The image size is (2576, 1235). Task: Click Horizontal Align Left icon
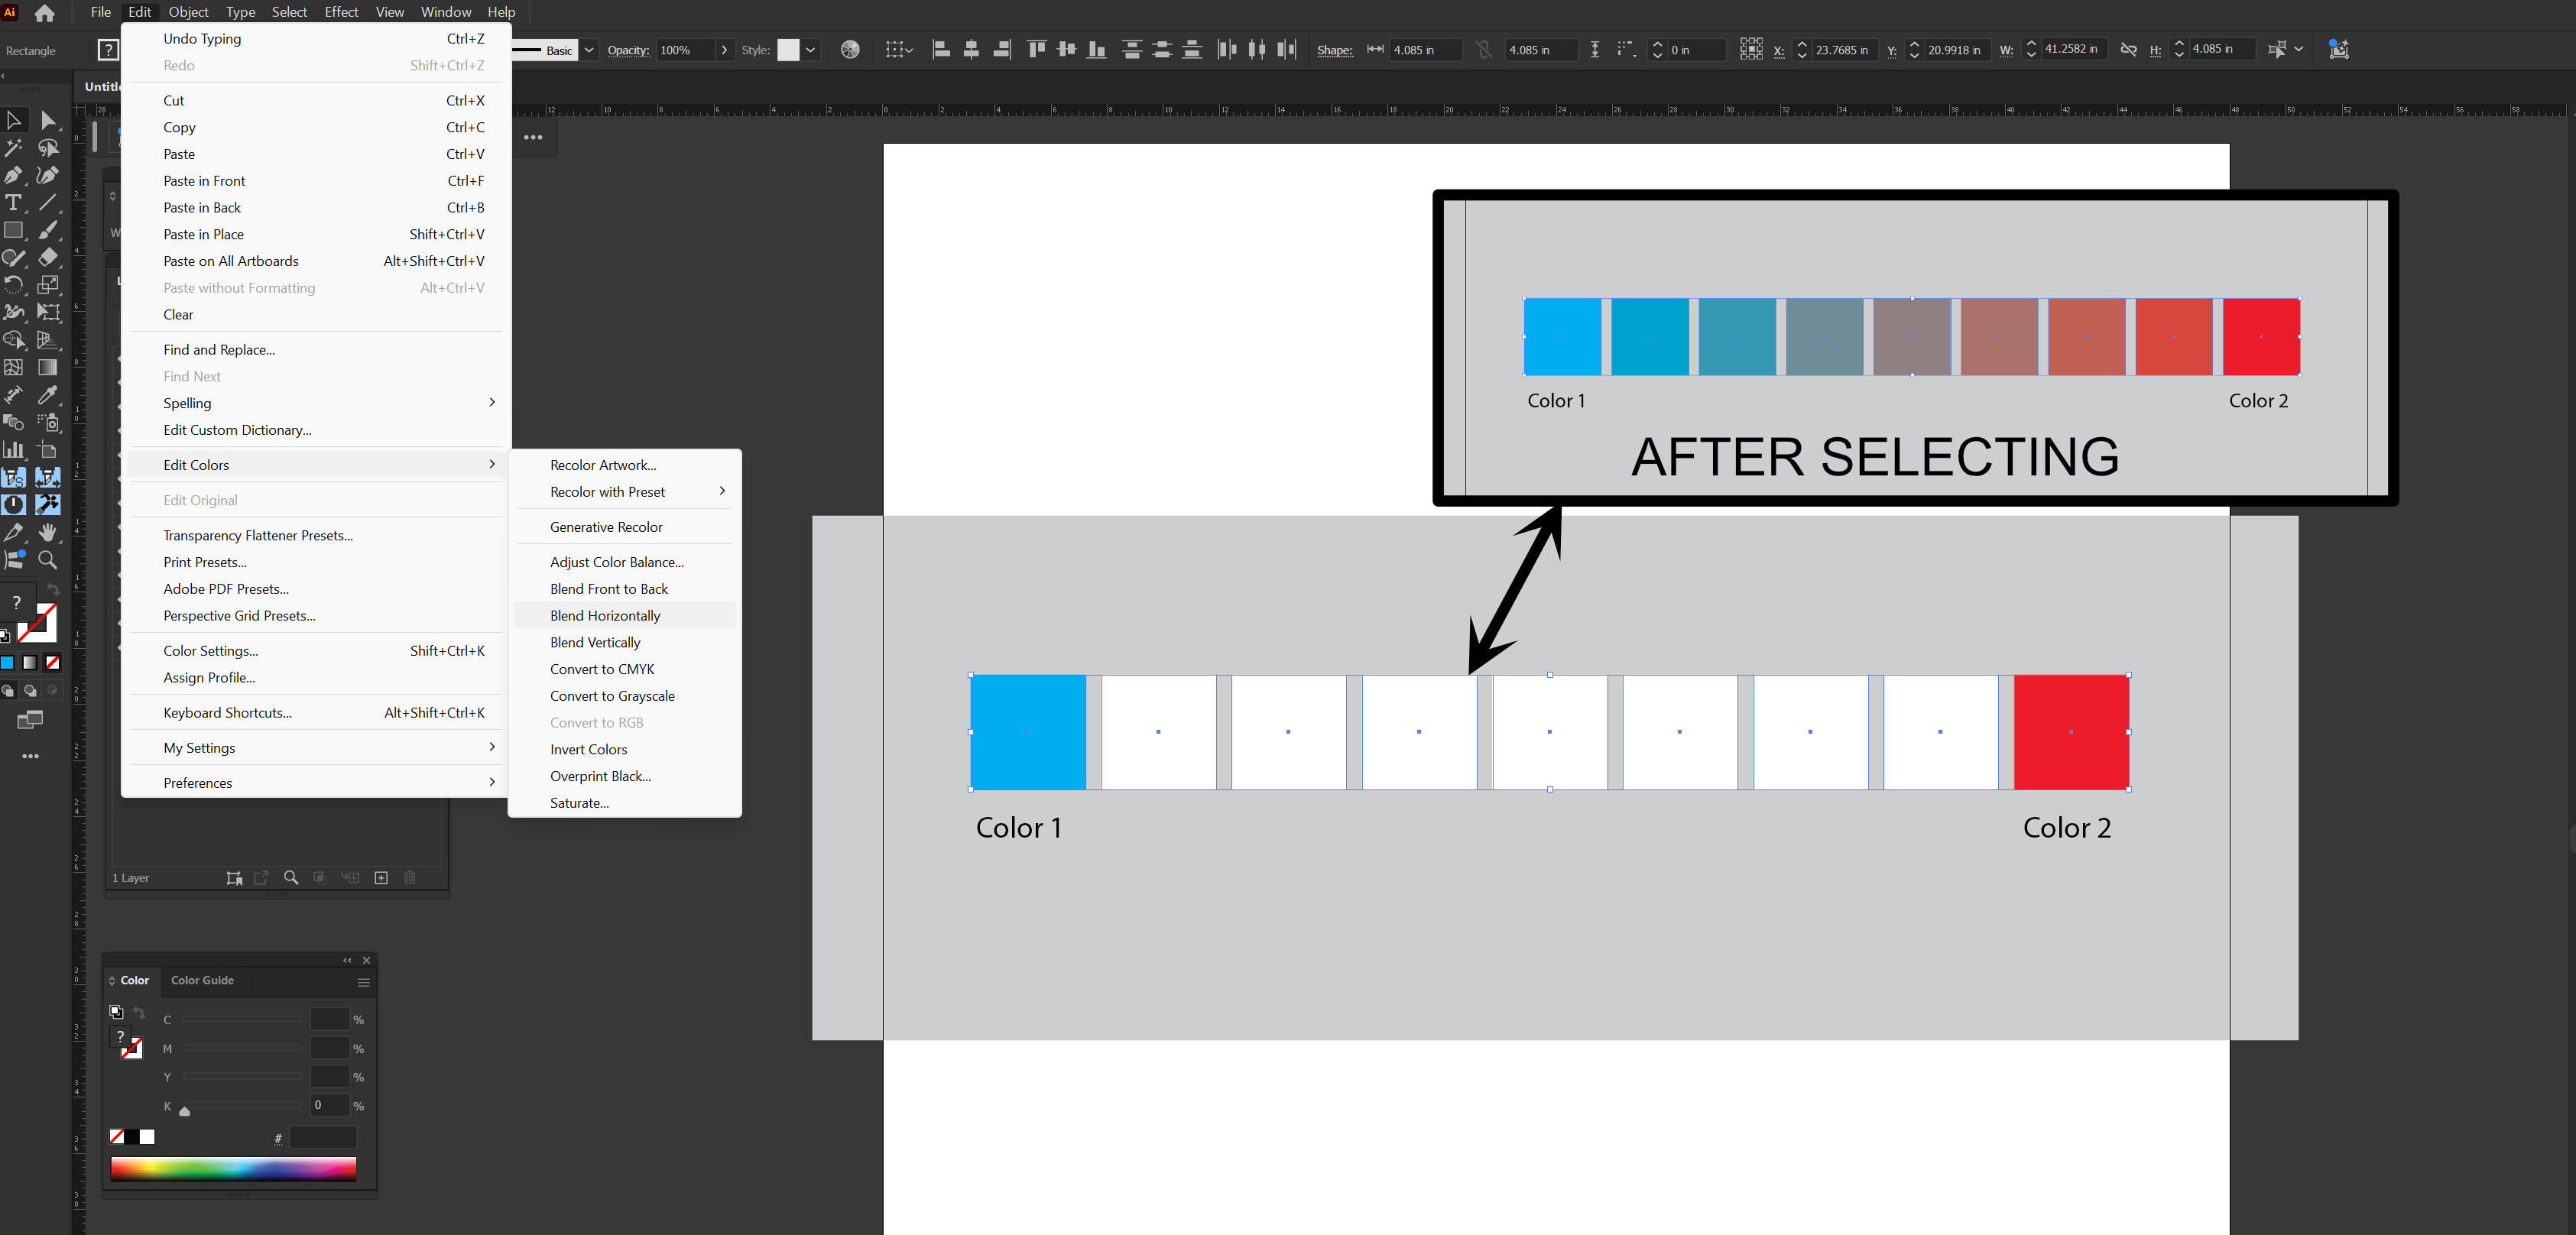[x=941, y=49]
